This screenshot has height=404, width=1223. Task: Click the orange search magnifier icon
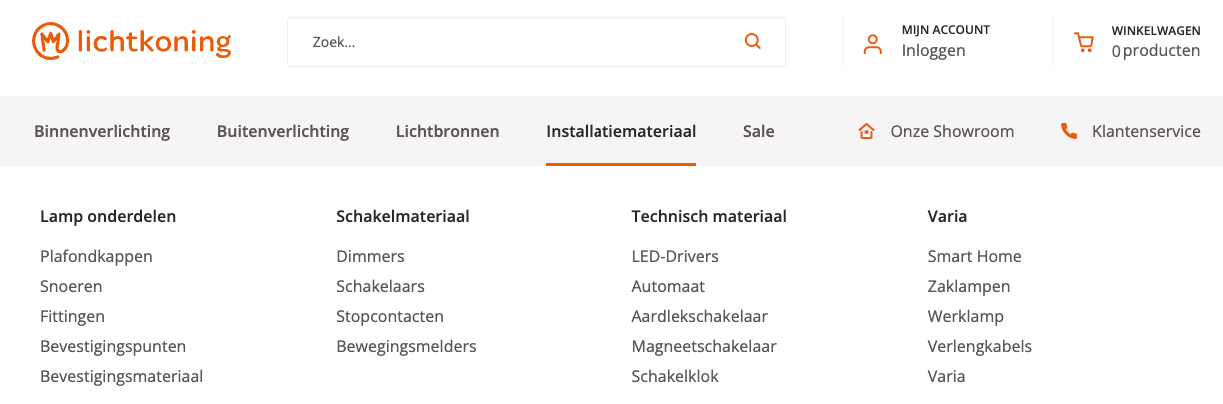click(753, 41)
